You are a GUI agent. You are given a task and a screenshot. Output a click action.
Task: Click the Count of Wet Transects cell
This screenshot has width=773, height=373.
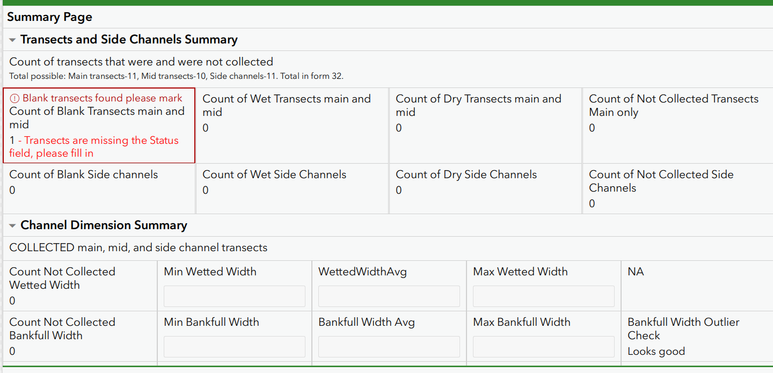click(292, 126)
